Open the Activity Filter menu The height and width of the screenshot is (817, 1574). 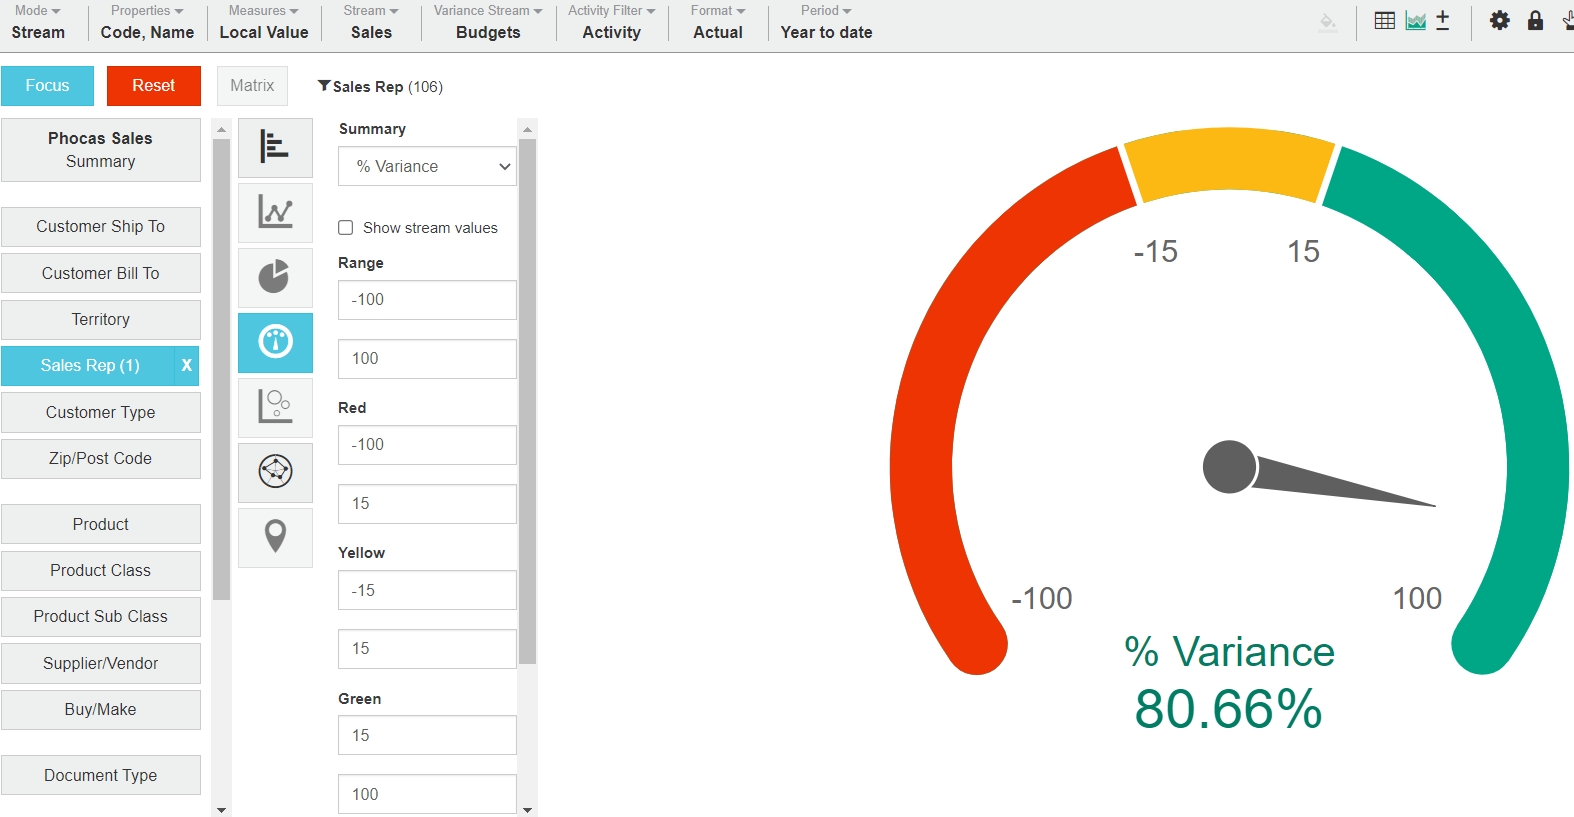point(611,21)
